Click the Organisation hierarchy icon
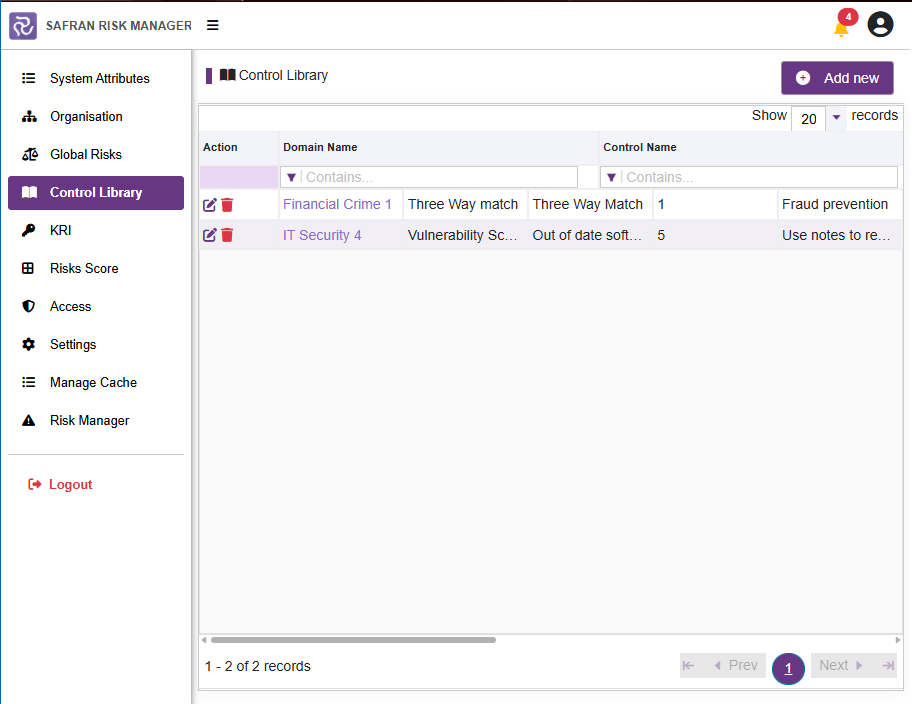The width and height of the screenshot is (912, 704). 29,116
